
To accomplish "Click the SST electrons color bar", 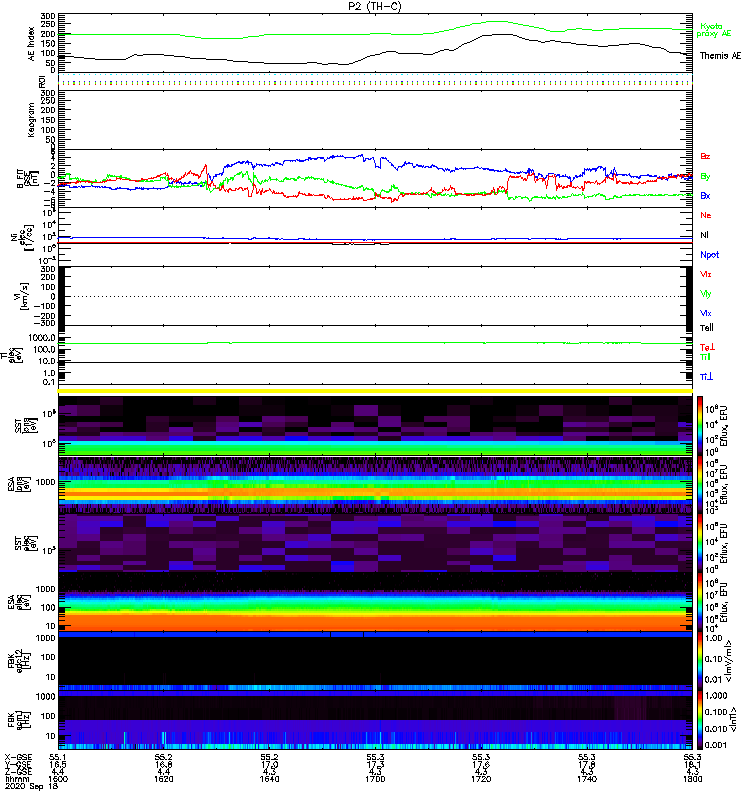I will [699, 543].
